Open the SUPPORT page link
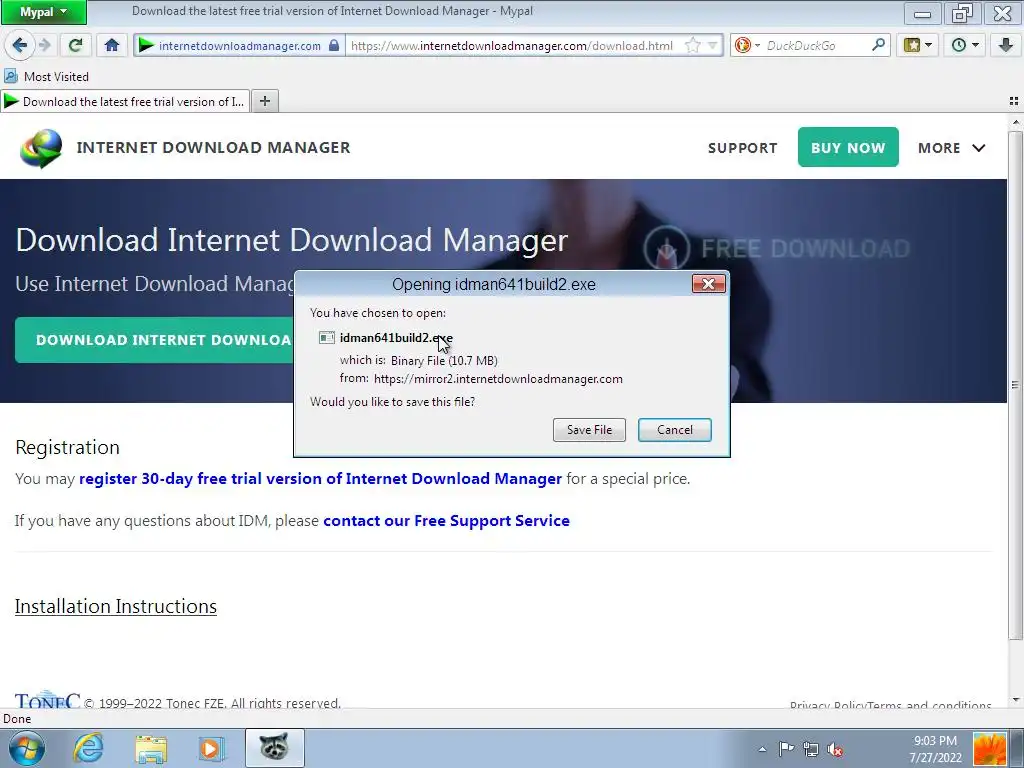 pos(743,148)
